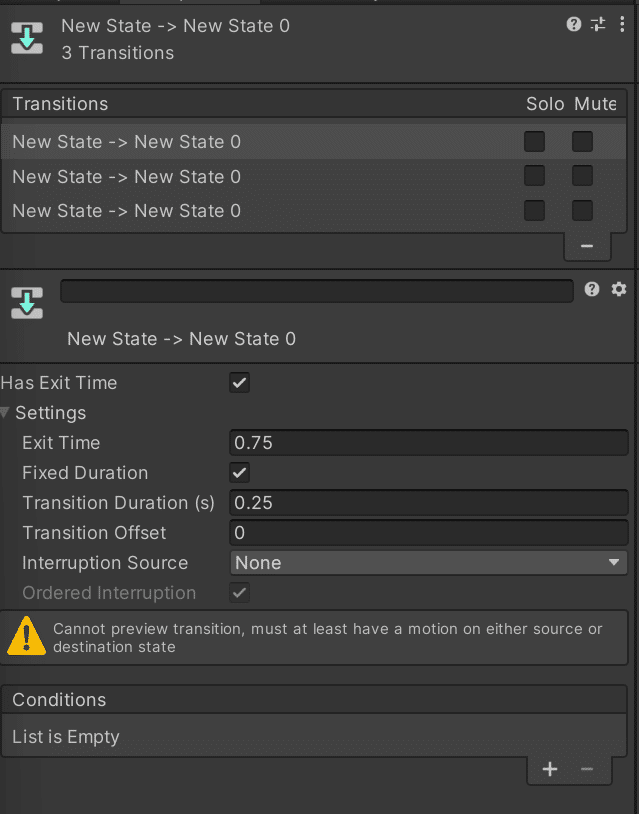This screenshot has width=639, height=814.
Task: Click the transition arrow icon in the header
Action: click(x=26, y=36)
